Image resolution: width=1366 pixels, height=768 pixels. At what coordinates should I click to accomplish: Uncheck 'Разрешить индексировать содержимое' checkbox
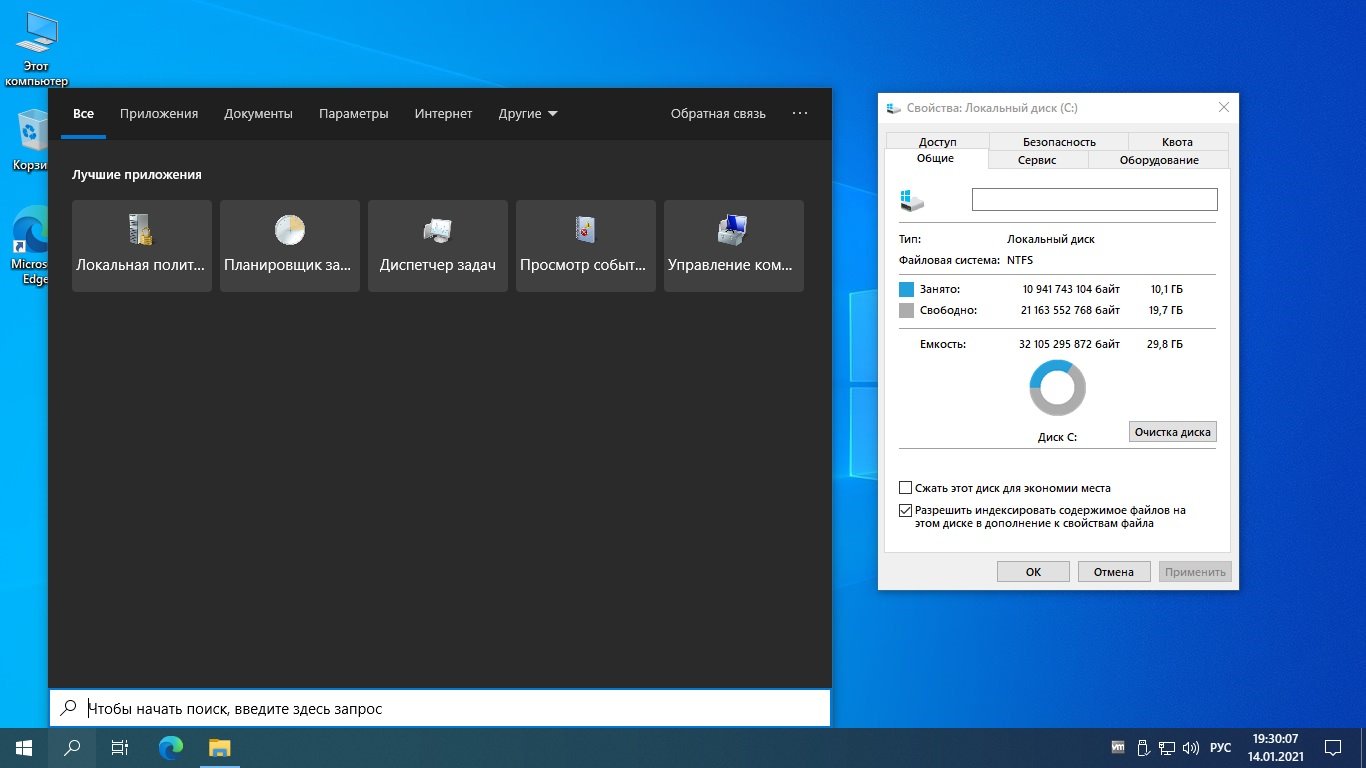click(906, 510)
